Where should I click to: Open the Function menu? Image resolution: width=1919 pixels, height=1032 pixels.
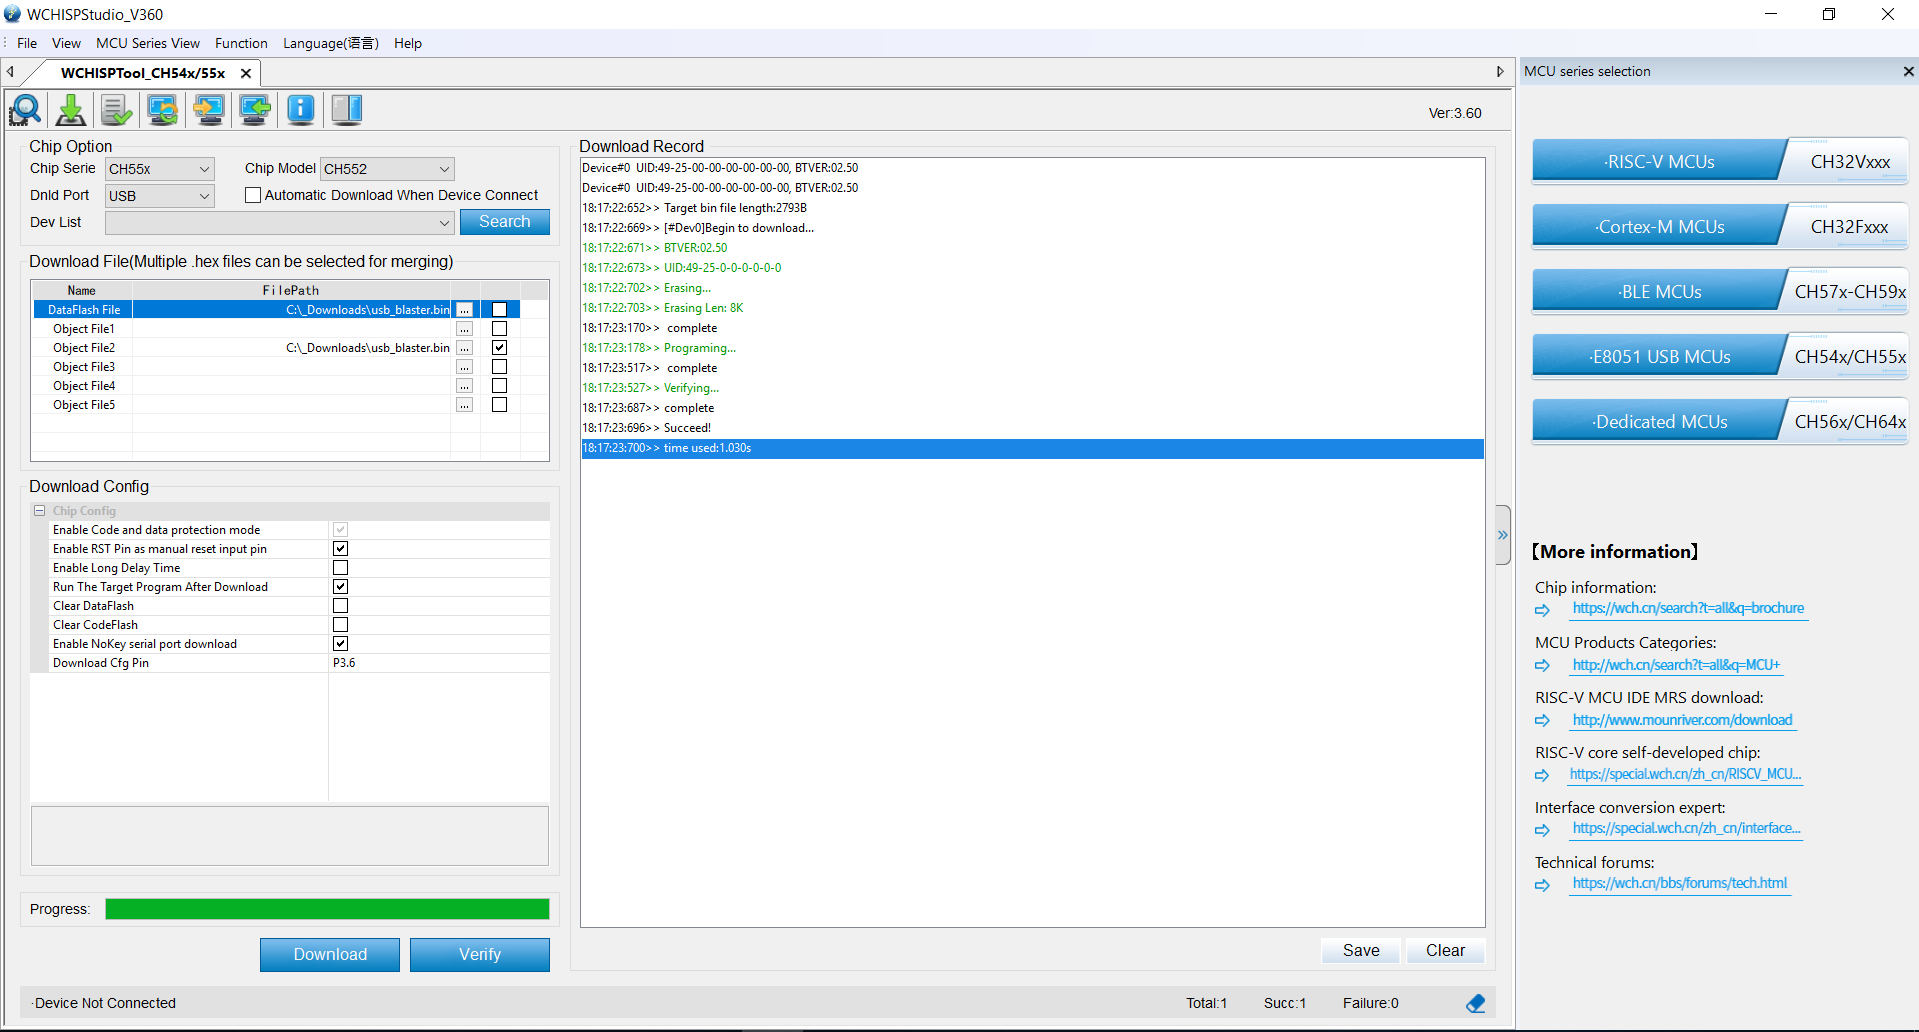[x=241, y=43]
